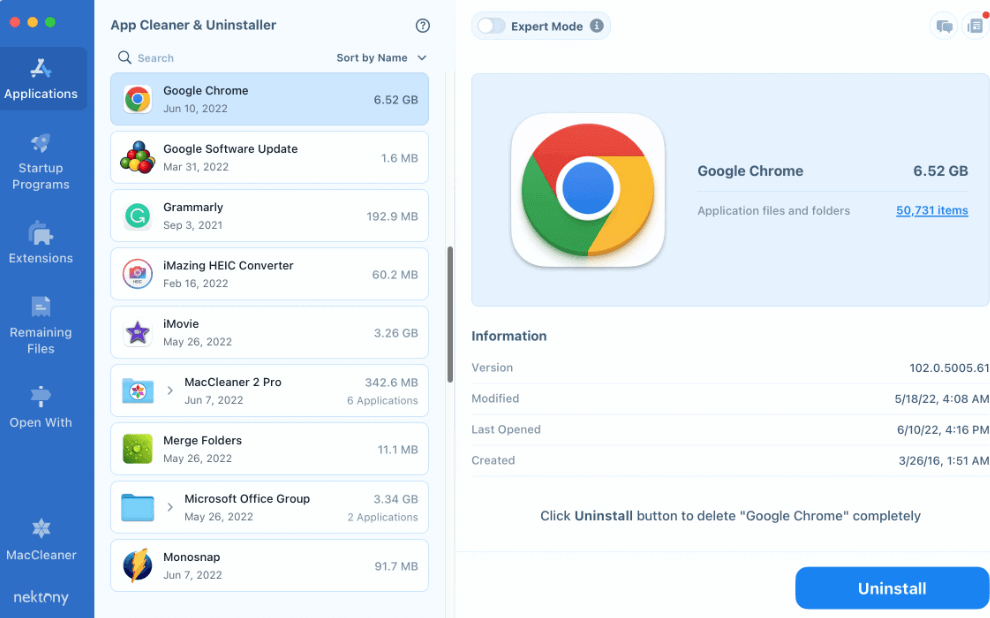990x618 pixels.
Task: Click the Grammarly app icon
Action: pos(137,216)
